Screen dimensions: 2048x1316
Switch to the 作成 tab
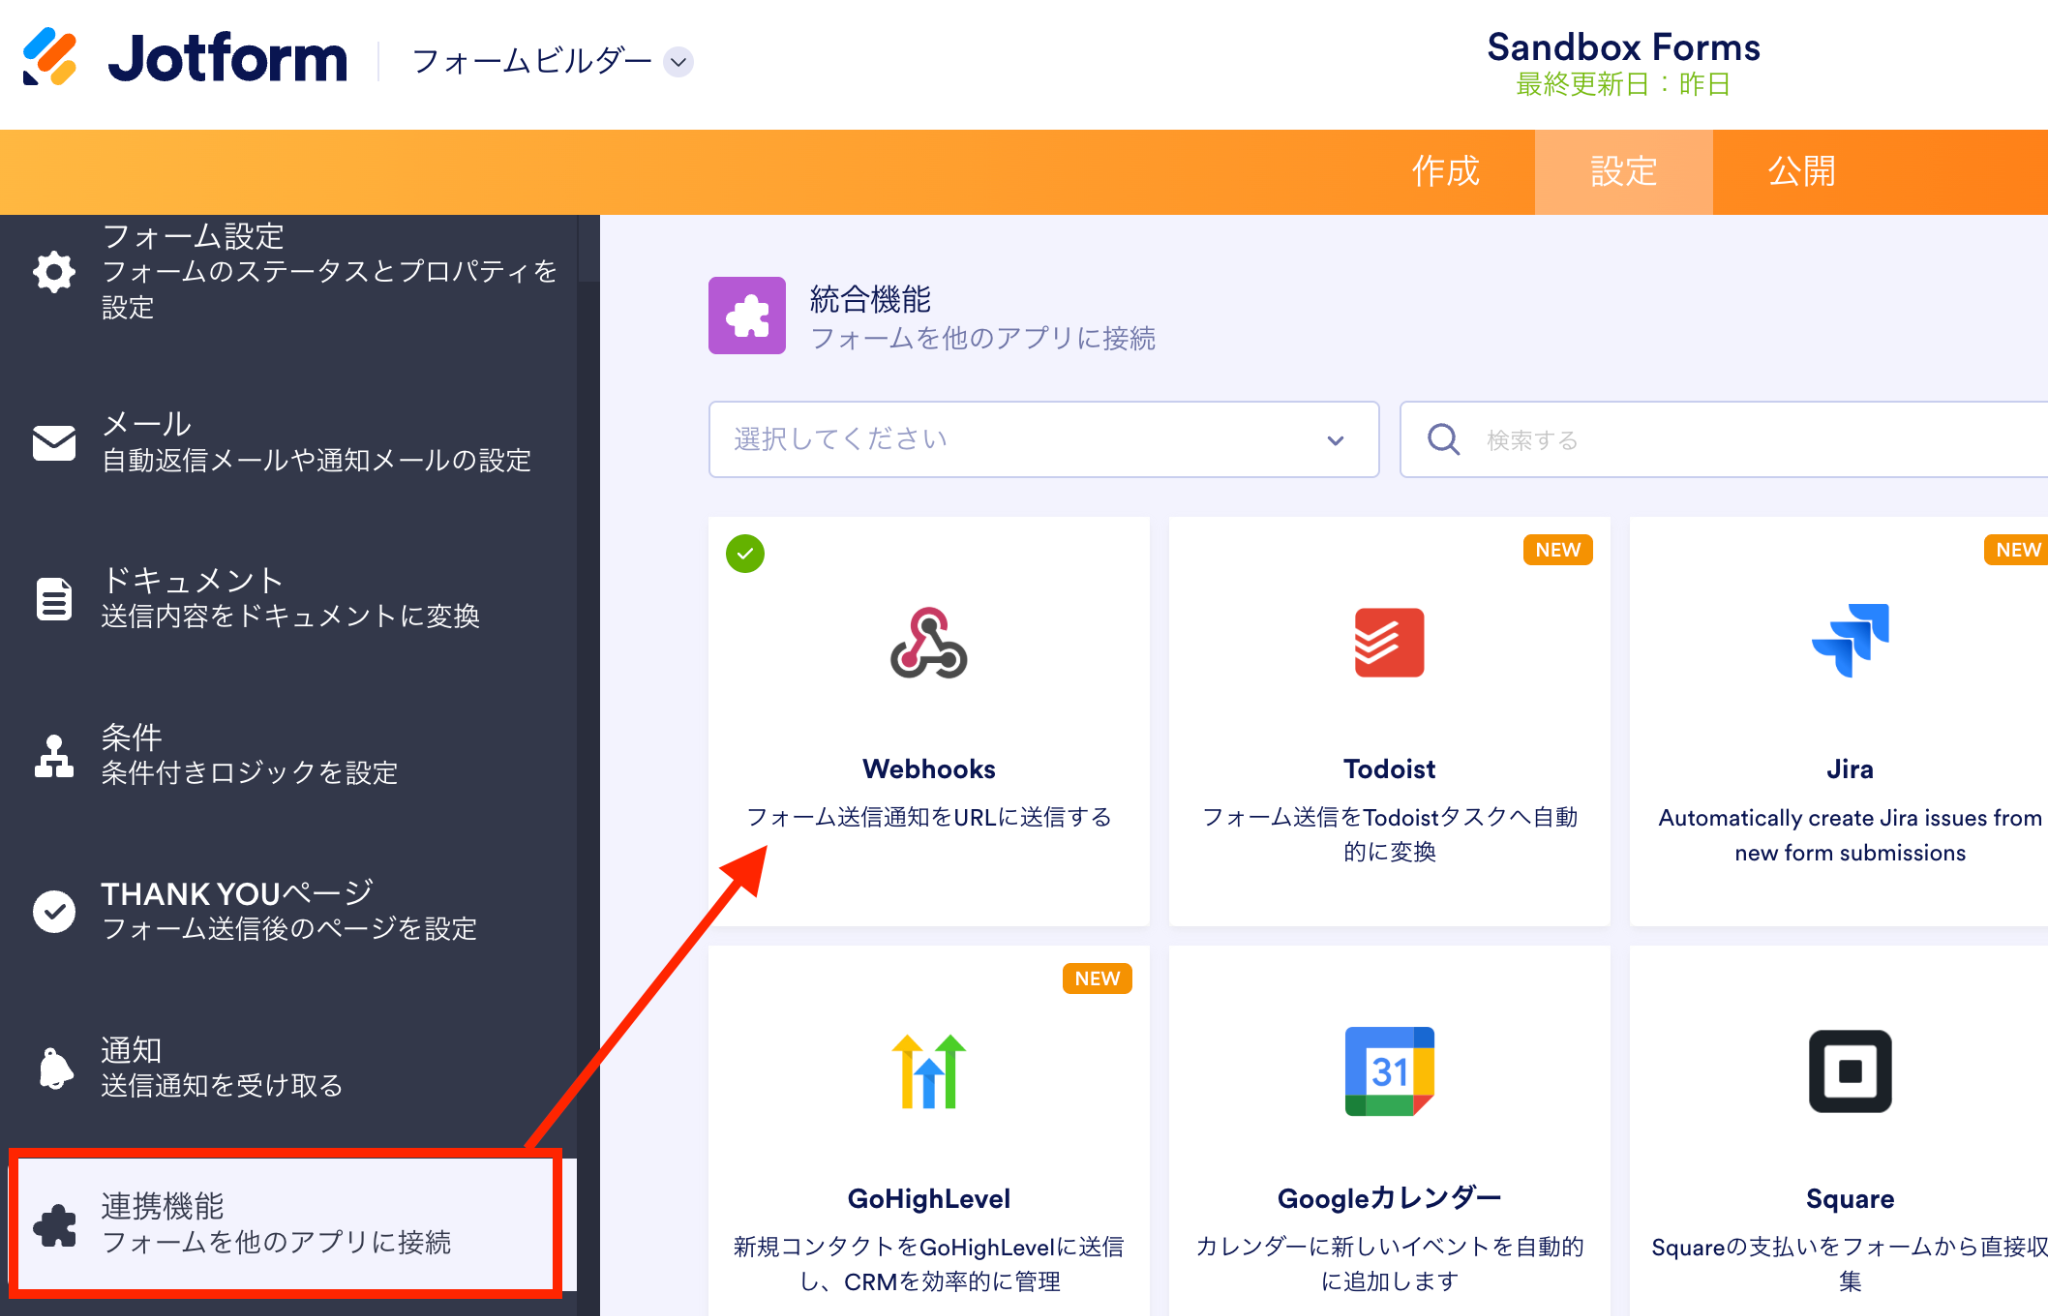[1445, 172]
